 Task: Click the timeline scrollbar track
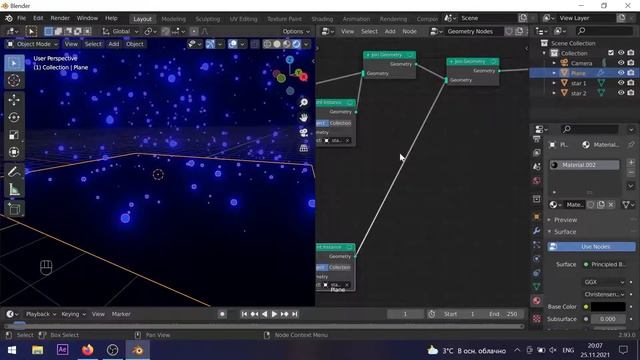pyautogui.click(x=264, y=327)
